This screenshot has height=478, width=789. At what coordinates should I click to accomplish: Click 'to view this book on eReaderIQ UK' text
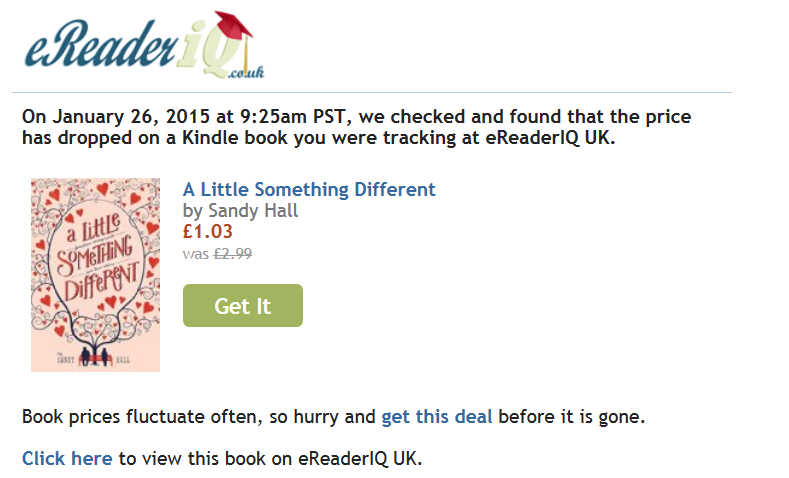tap(270, 459)
